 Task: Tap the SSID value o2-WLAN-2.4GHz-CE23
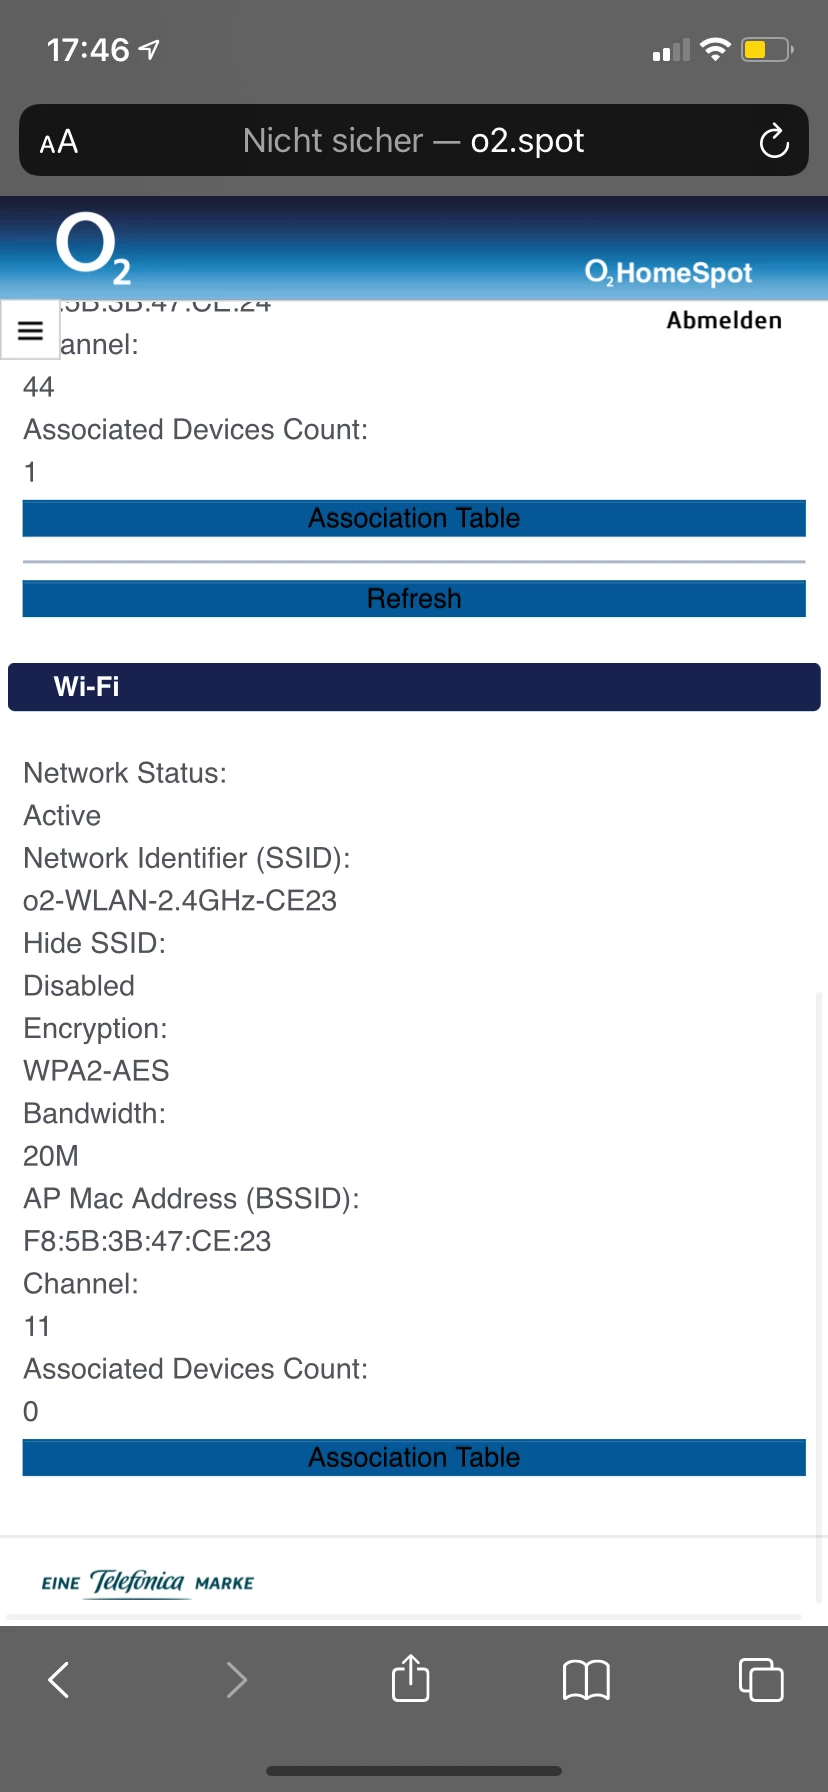click(180, 900)
